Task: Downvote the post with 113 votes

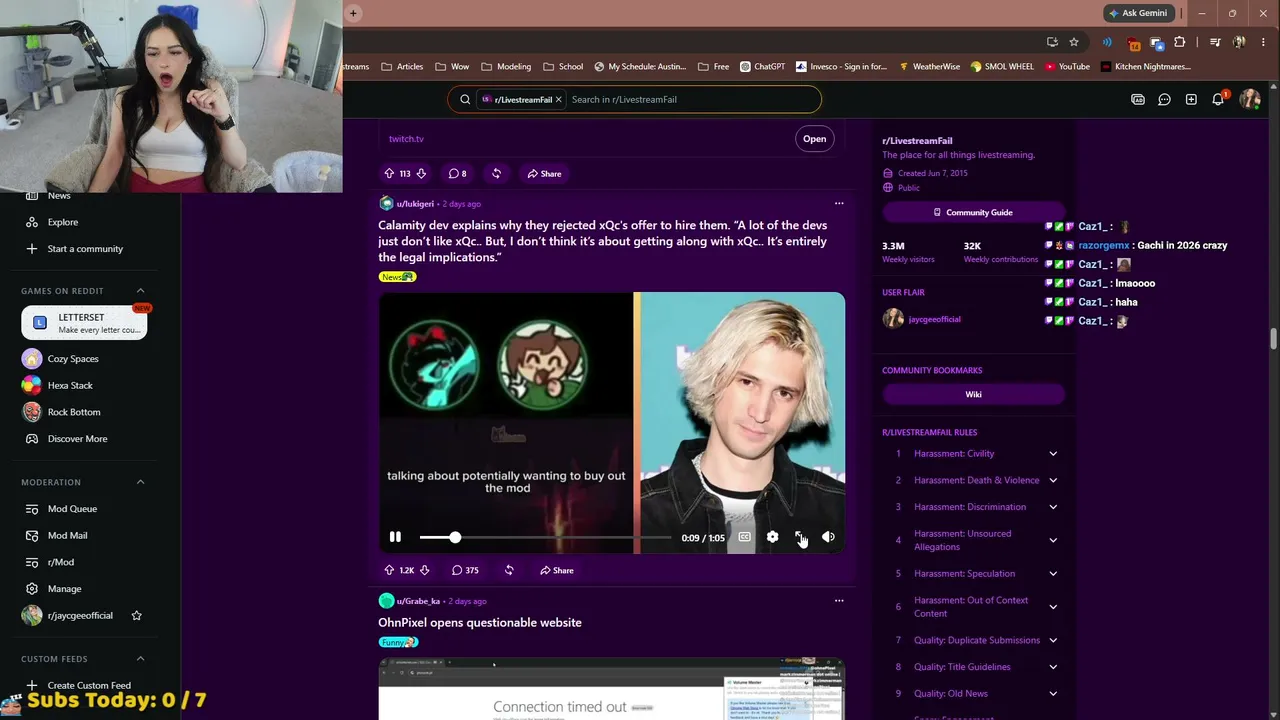Action: point(421,173)
